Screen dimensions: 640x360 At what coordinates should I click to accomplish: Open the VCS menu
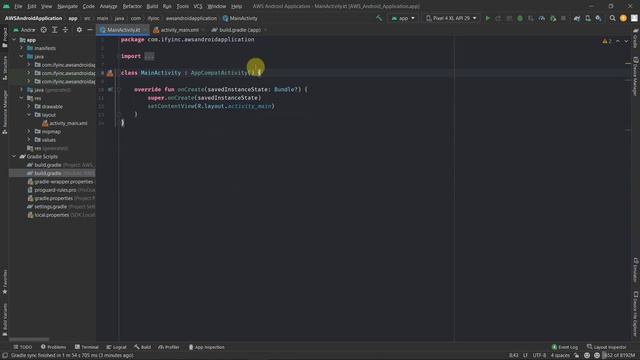(x=198, y=6)
